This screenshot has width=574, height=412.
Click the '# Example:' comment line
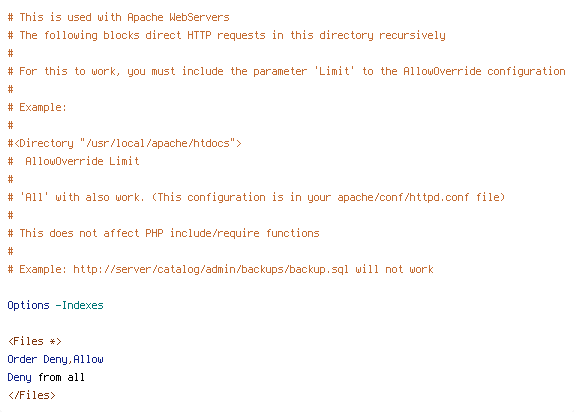[37, 107]
